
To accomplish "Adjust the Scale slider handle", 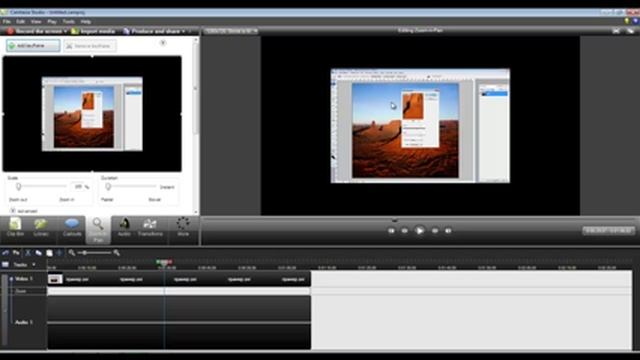I will tap(18, 187).
